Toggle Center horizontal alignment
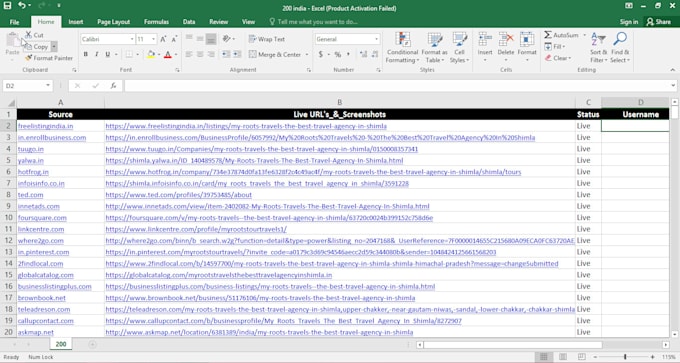This screenshot has width=680, height=363. [200, 54]
